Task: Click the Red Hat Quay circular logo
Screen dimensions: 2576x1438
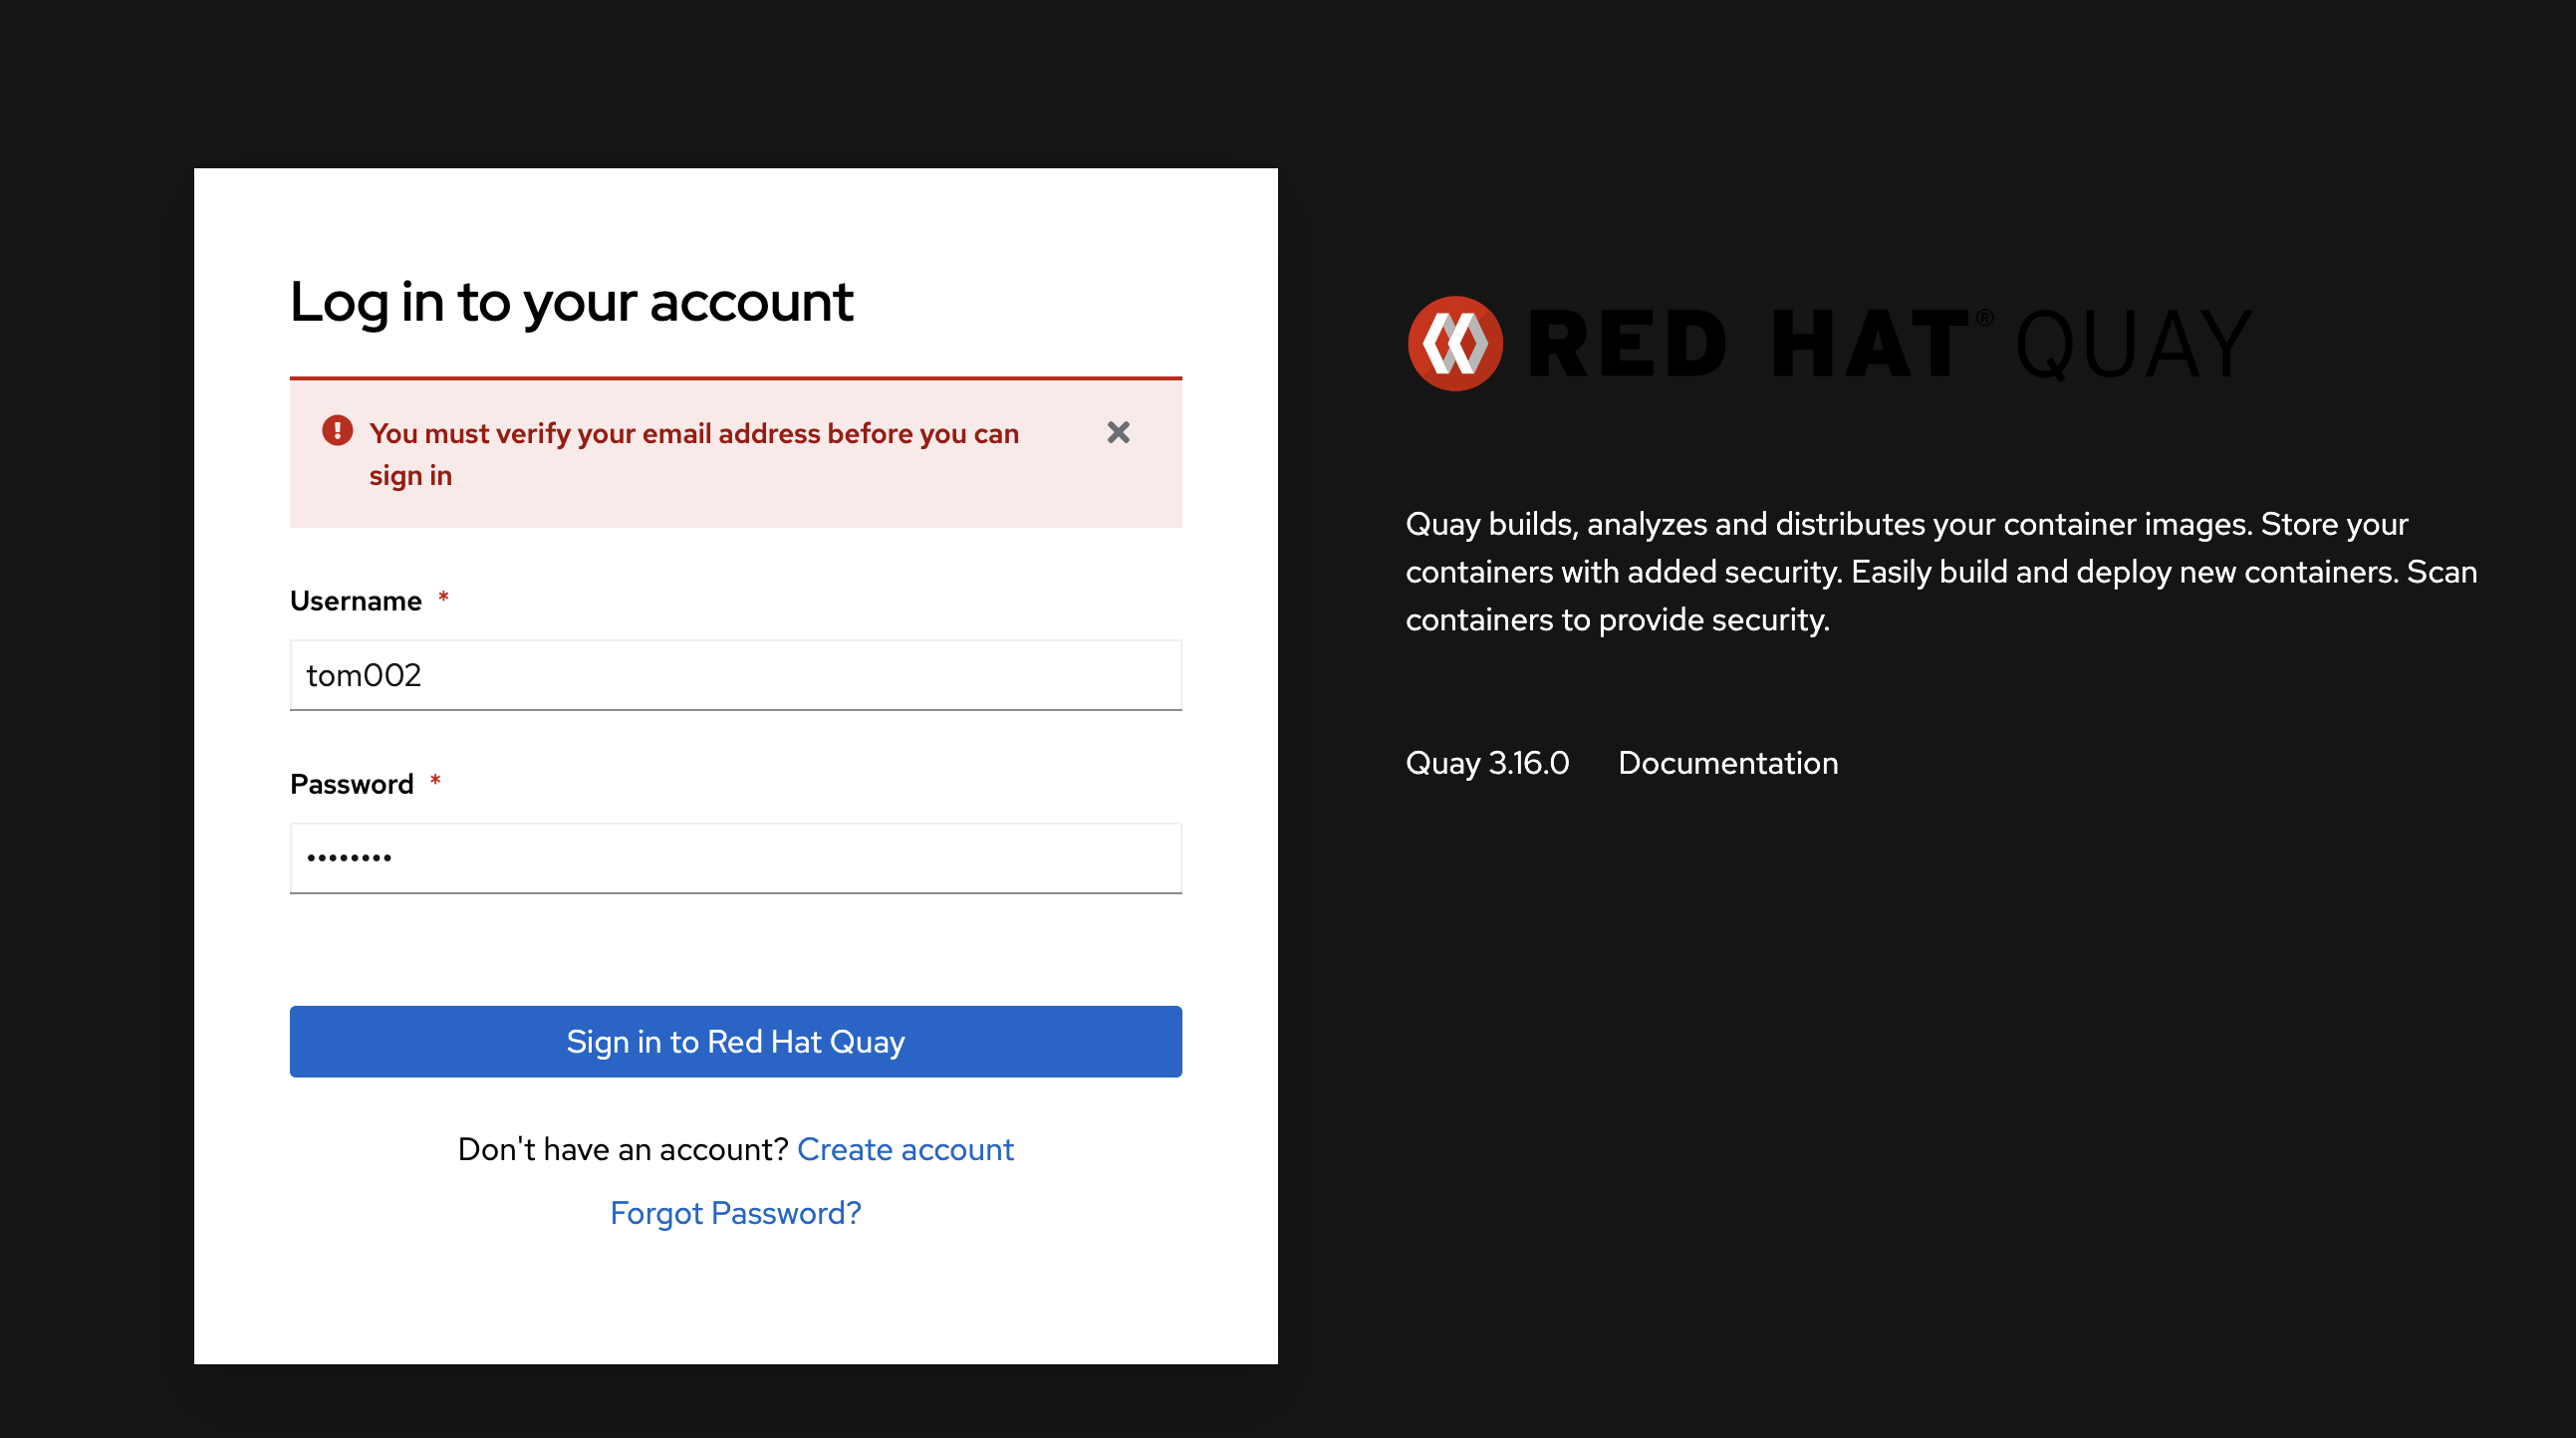Action: [x=1454, y=343]
